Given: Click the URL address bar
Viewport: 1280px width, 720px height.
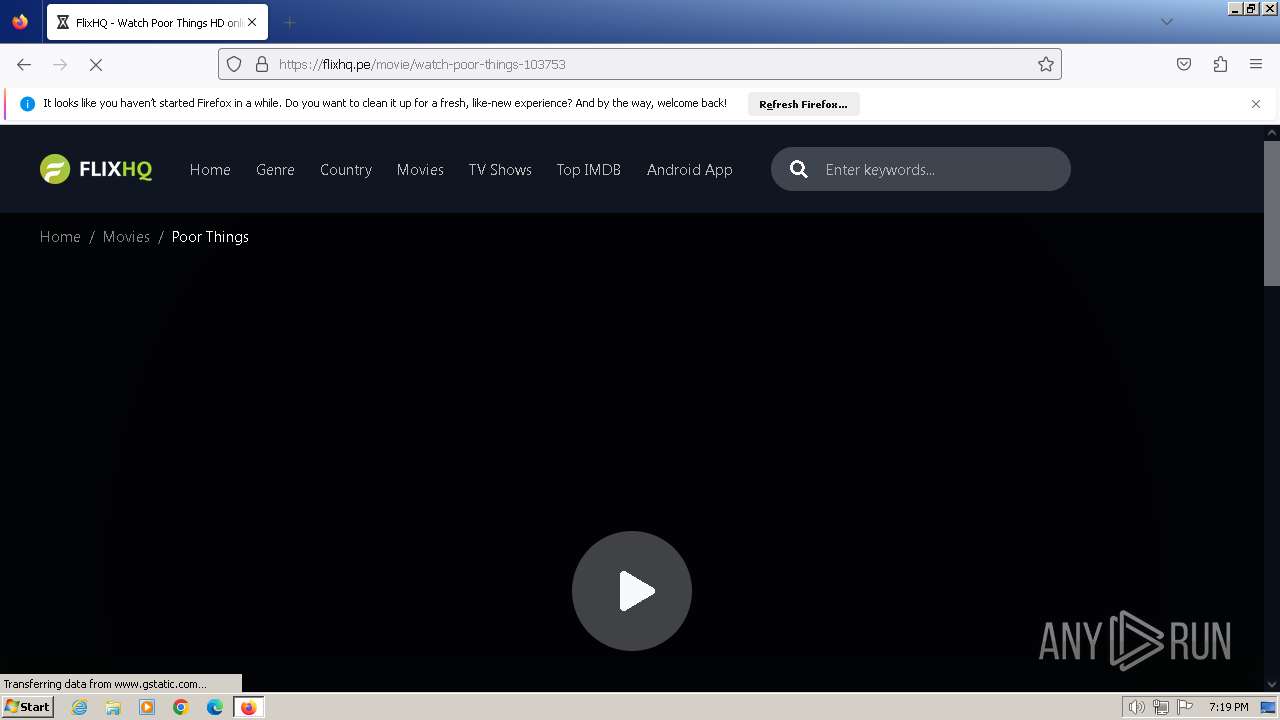Looking at the screenshot, I should [x=640, y=64].
